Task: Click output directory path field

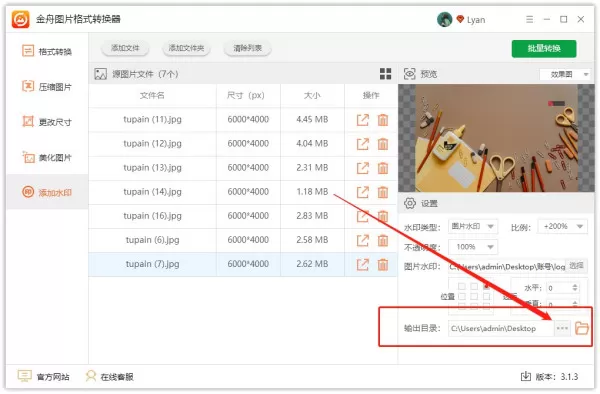Action: tap(501, 328)
